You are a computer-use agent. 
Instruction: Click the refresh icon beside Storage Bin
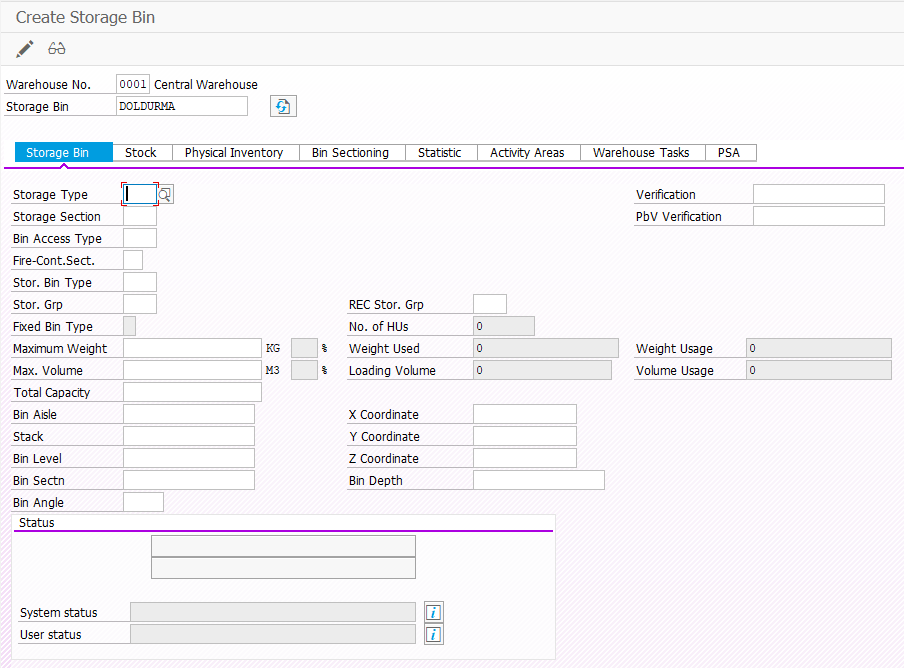coord(283,107)
